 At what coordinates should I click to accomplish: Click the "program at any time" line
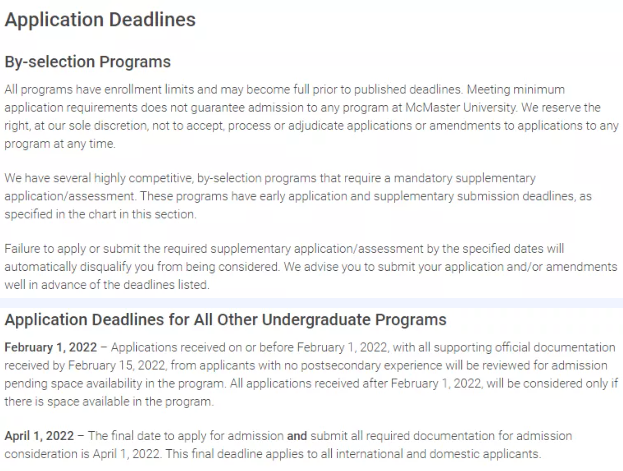coord(60,144)
